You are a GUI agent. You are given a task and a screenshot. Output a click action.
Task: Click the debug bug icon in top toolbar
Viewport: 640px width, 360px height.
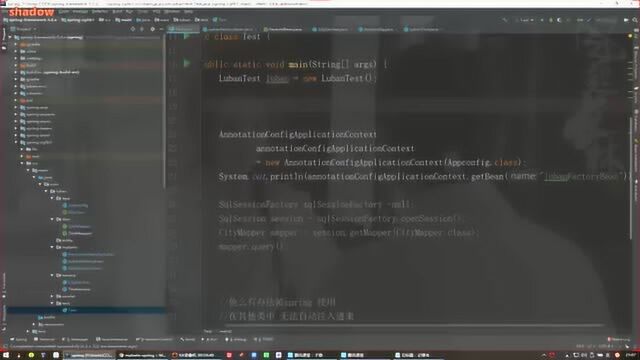click(x=551, y=20)
